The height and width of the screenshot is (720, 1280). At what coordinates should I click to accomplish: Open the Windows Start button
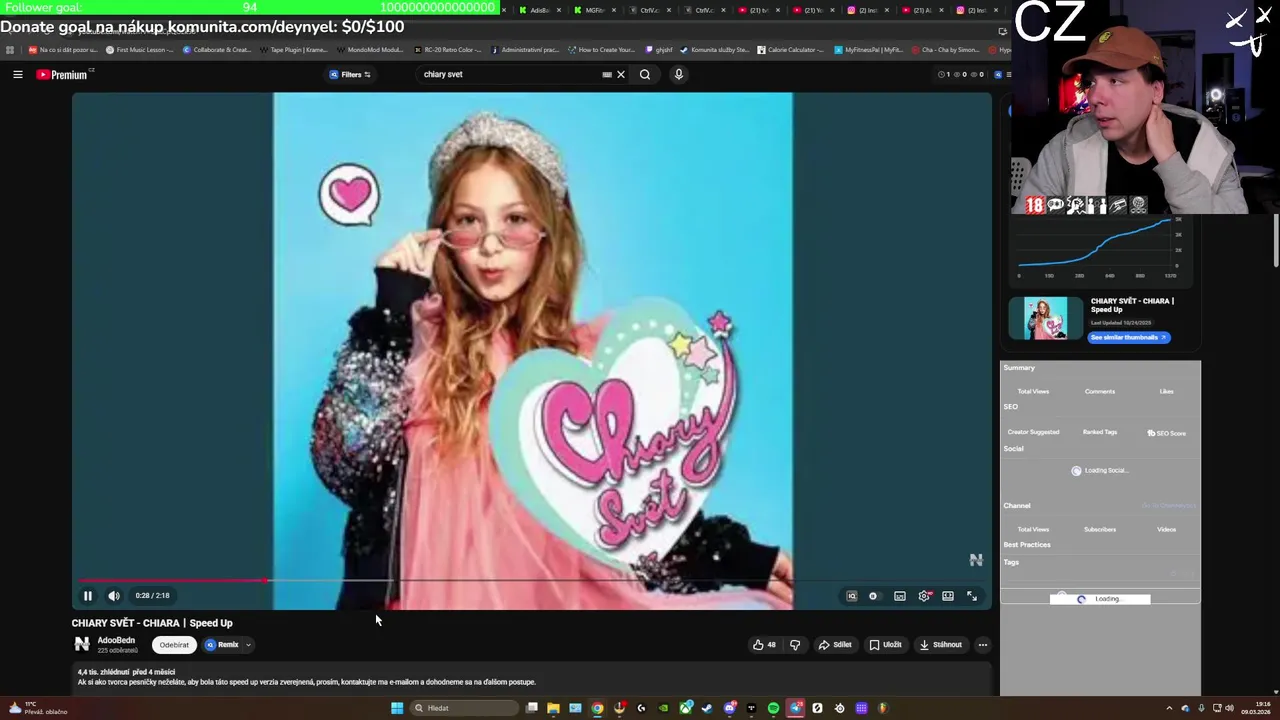(x=397, y=708)
